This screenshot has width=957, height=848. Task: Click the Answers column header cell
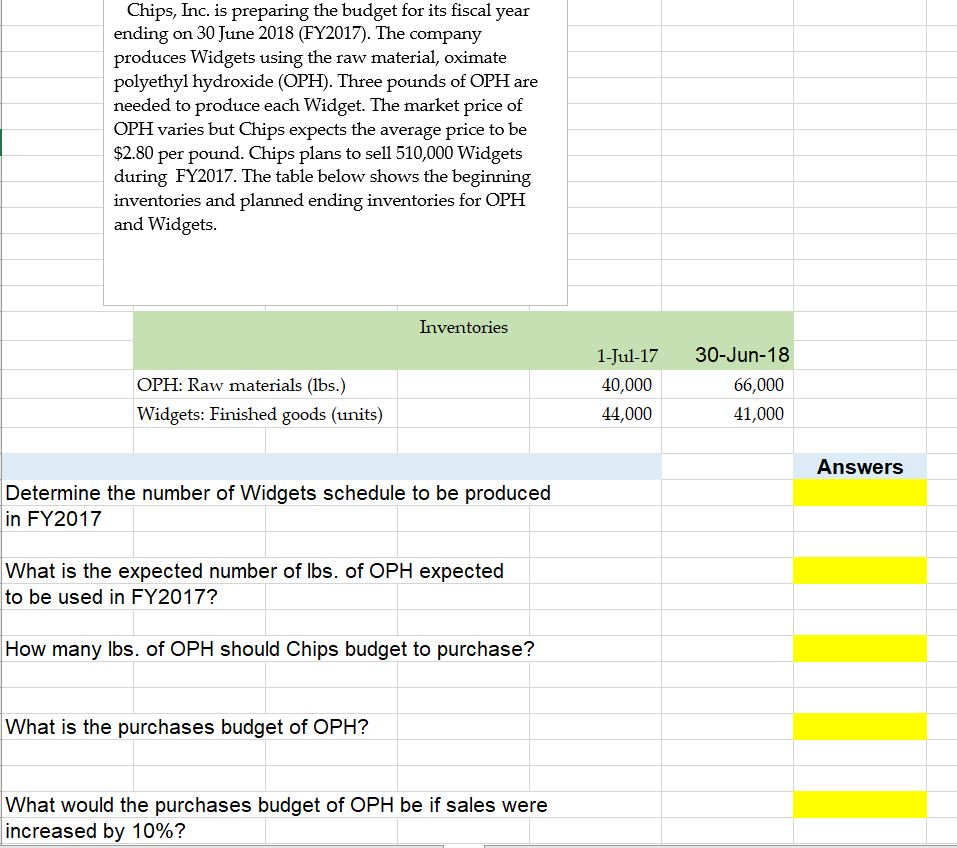859,467
